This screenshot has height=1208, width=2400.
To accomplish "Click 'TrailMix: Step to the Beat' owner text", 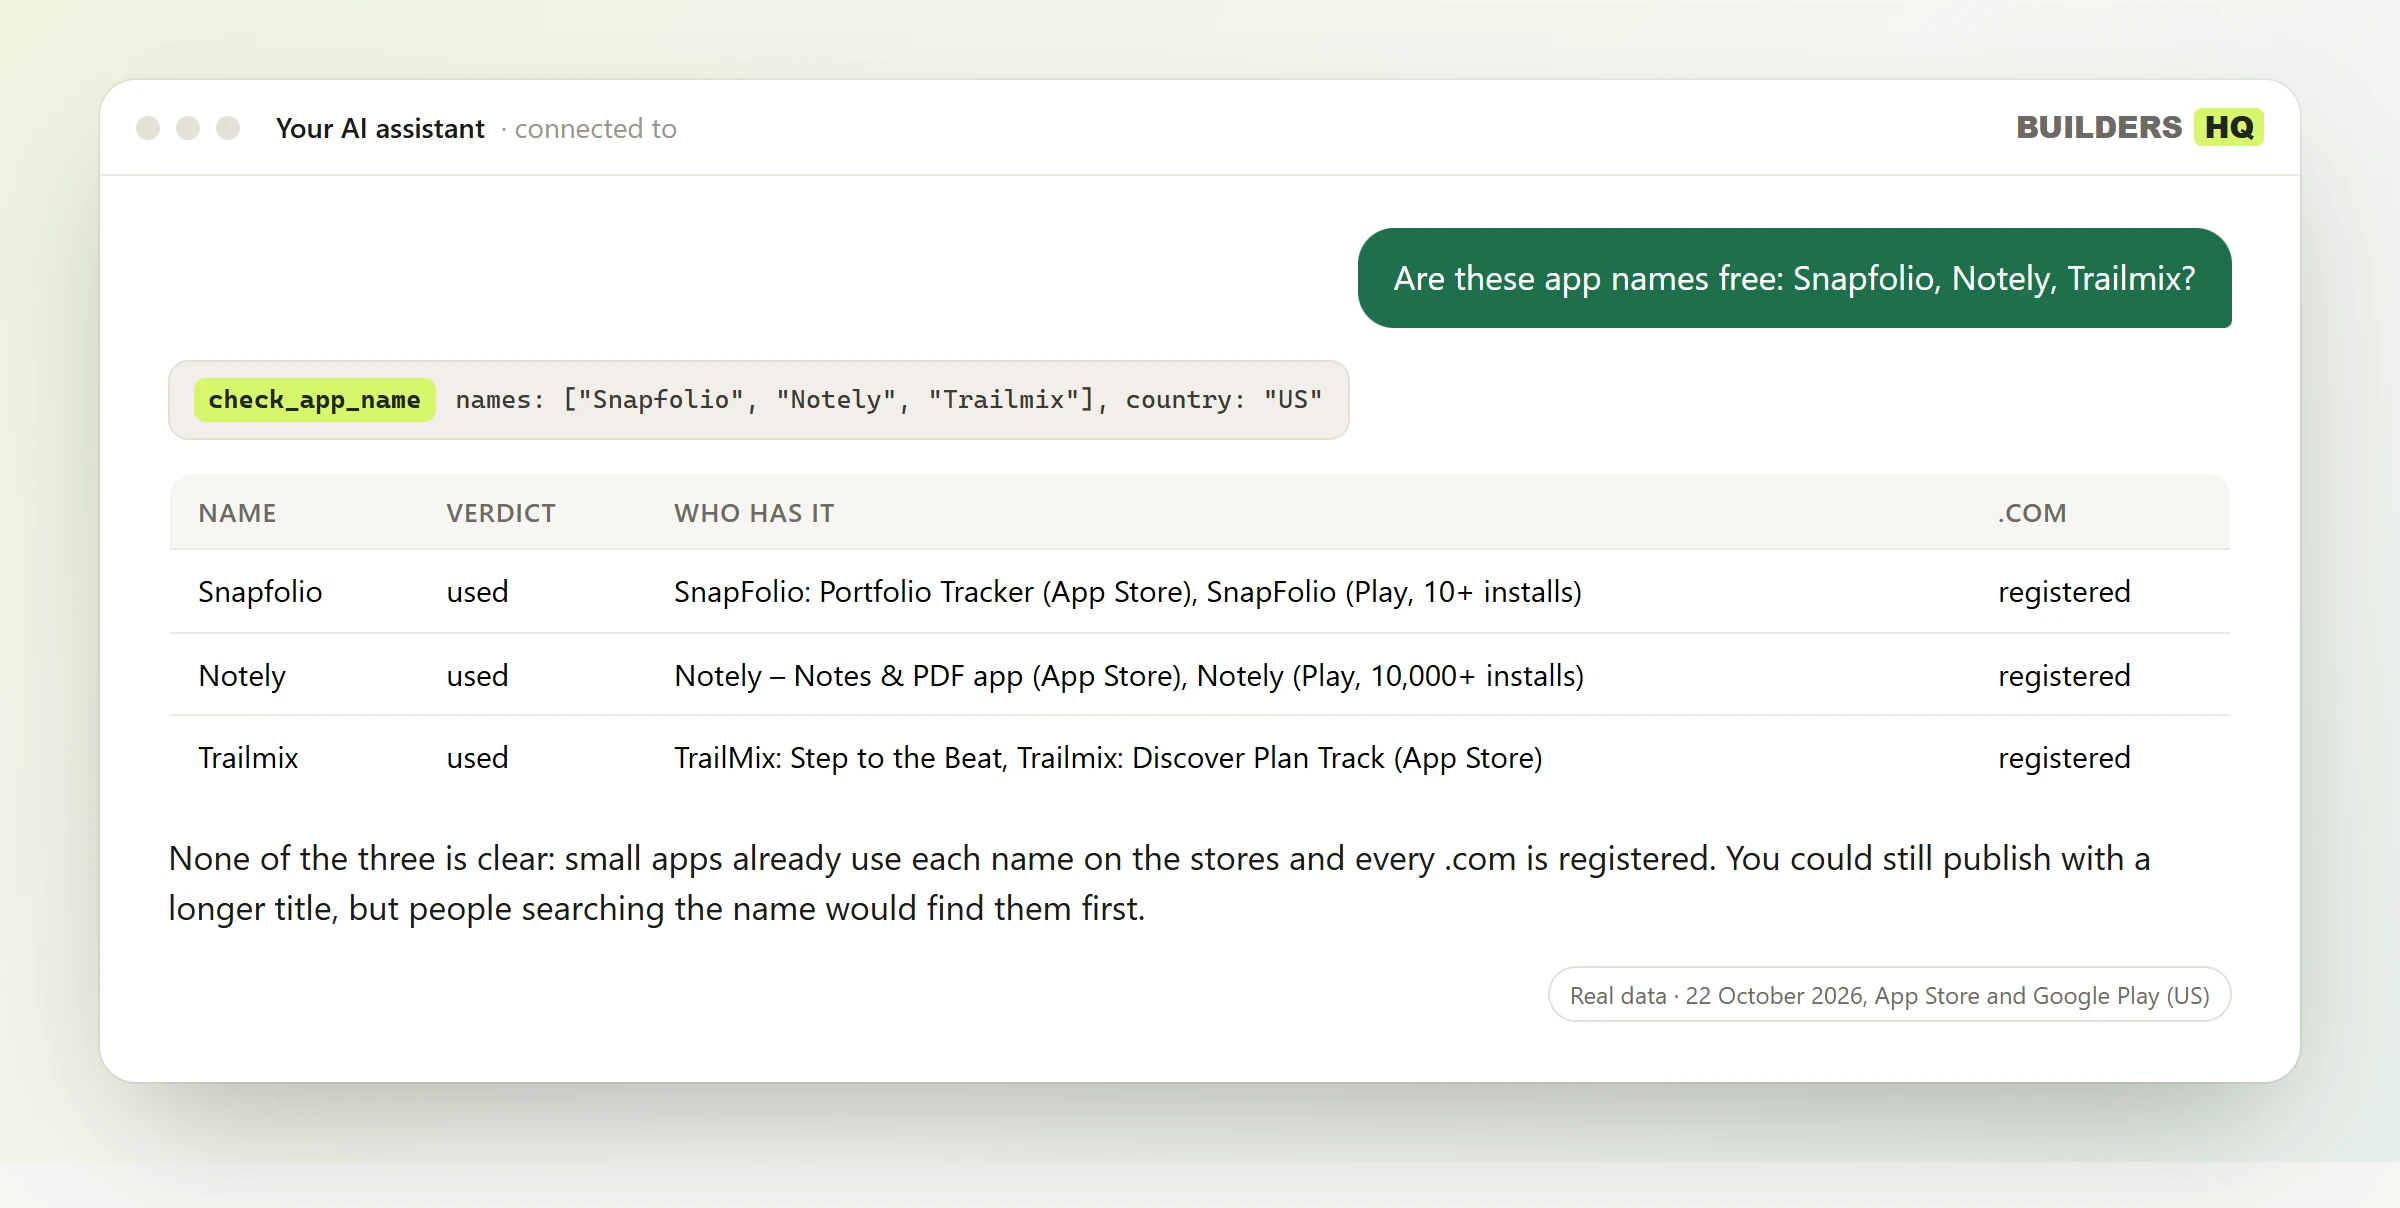I will point(838,758).
